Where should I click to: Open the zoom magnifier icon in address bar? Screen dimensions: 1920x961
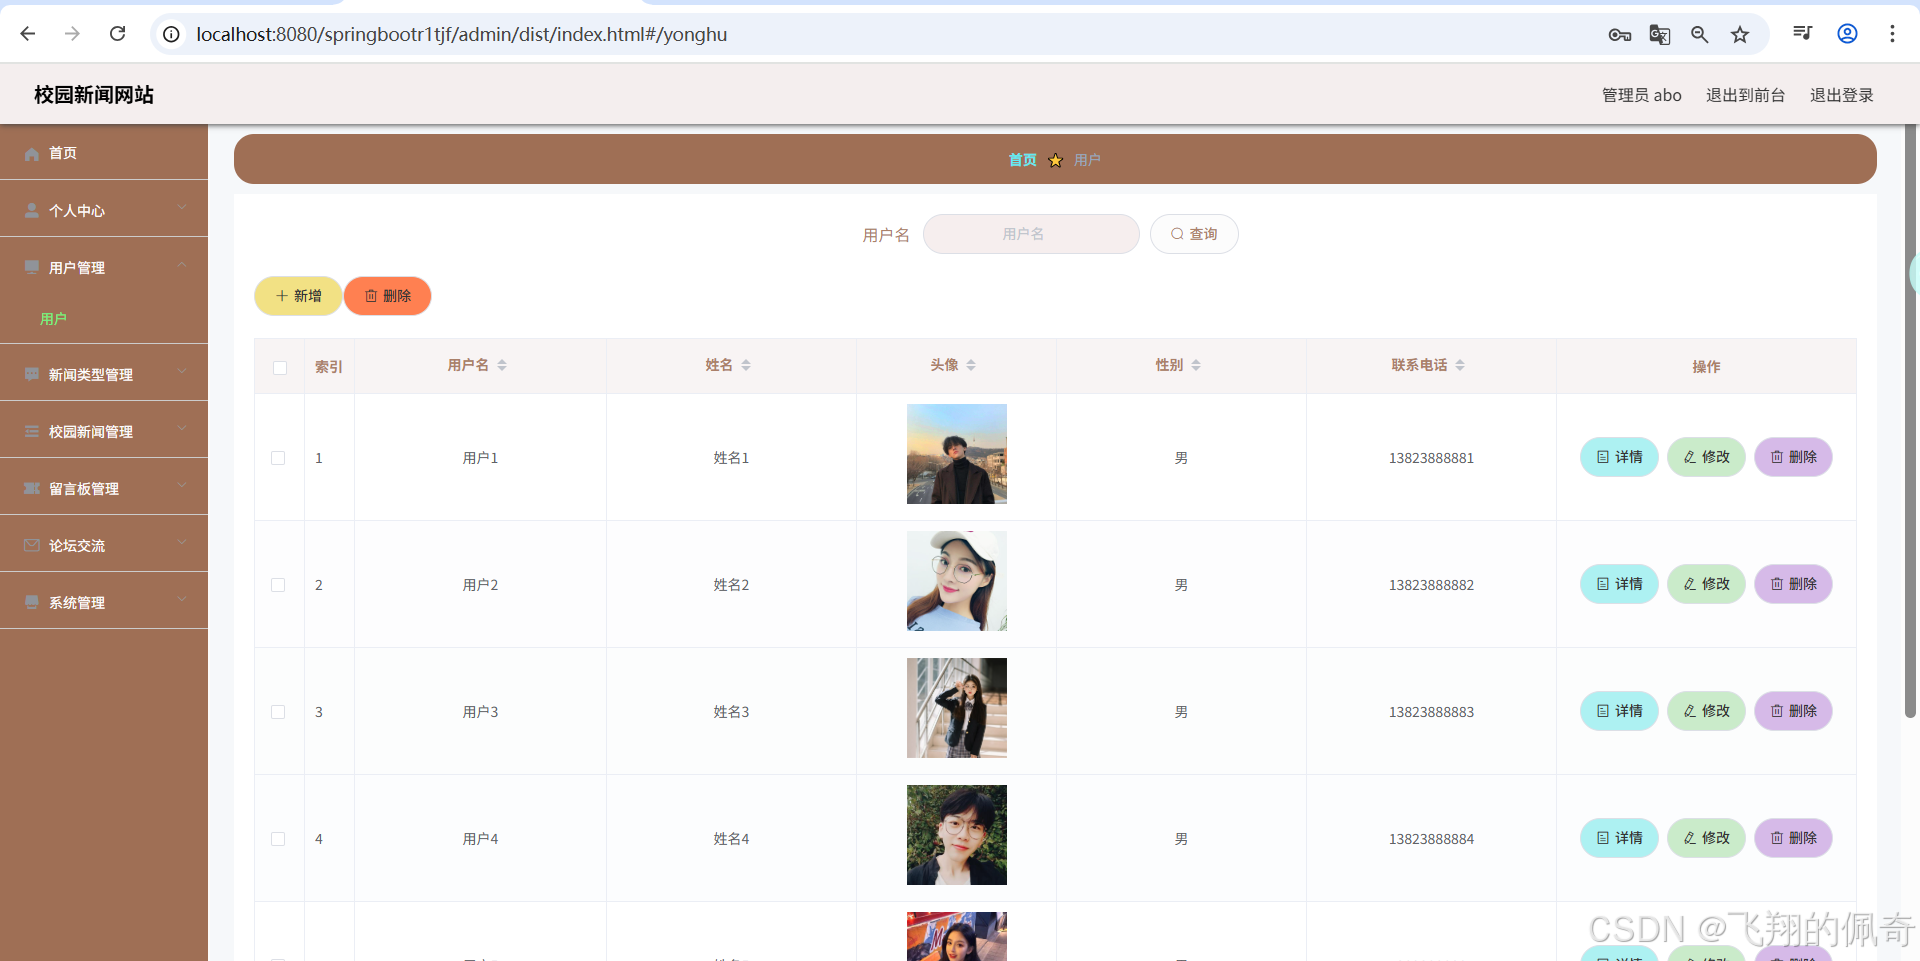[x=1699, y=35]
